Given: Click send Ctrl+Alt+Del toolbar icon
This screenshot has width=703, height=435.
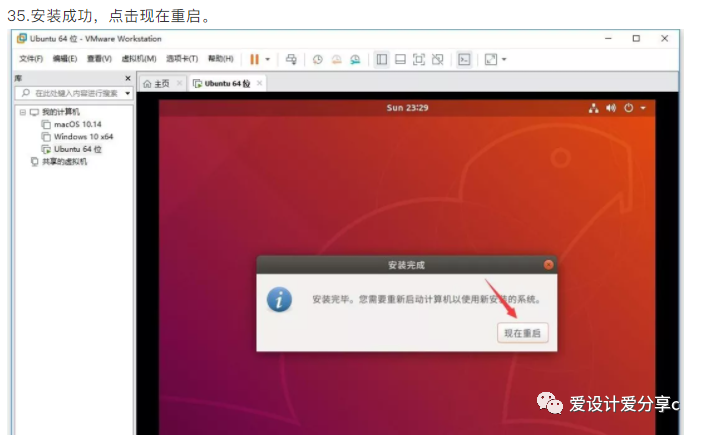Looking at the screenshot, I should point(291,59).
